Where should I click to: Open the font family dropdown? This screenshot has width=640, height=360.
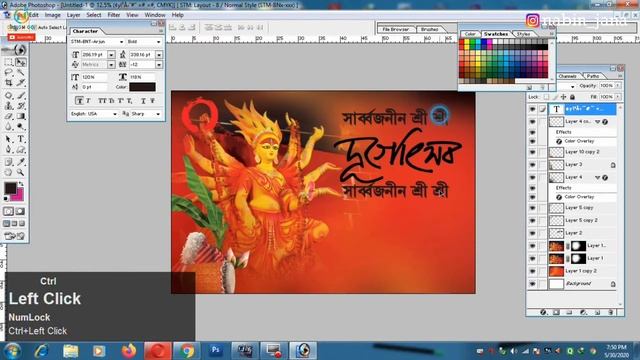coord(121,42)
